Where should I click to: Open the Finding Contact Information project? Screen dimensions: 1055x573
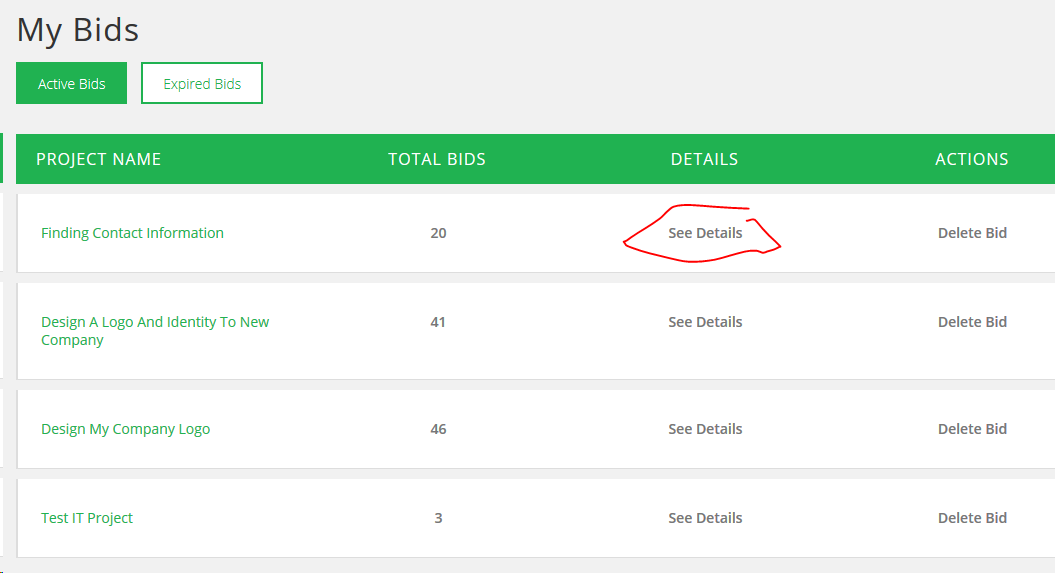tap(132, 233)
